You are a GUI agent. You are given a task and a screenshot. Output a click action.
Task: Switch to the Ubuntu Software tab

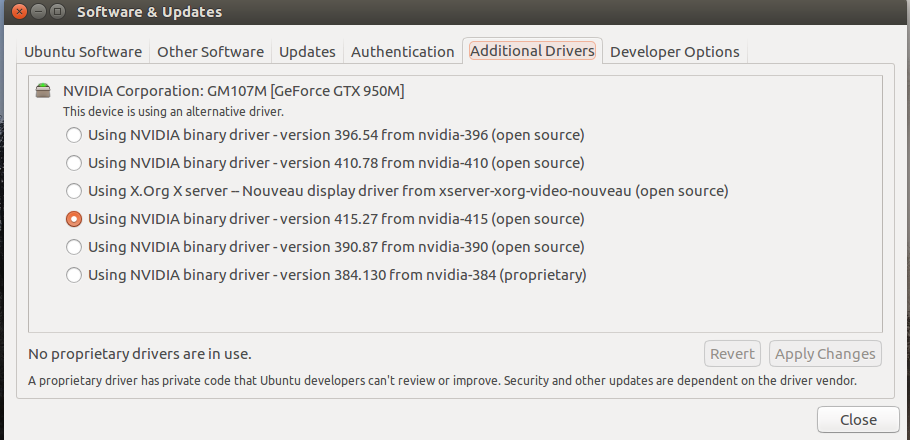tap(83, 52)
